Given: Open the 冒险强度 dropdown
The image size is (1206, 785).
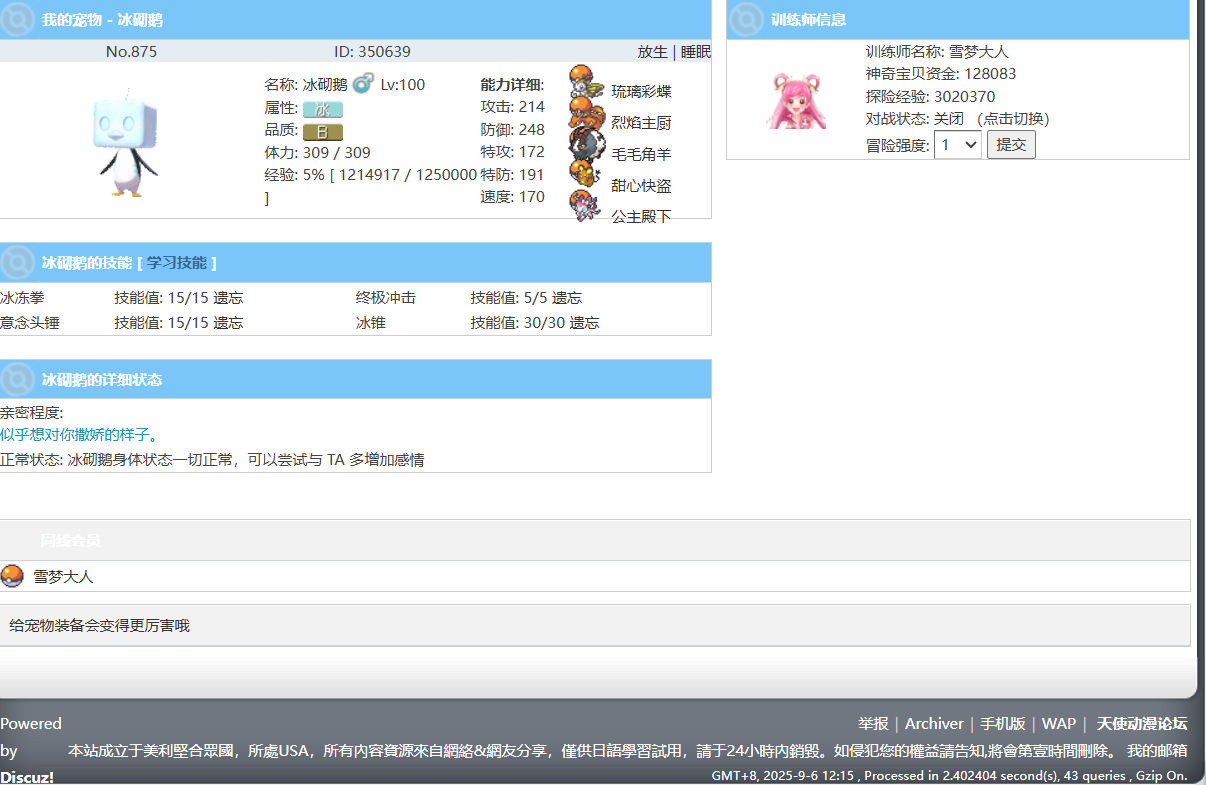Looking at the screenshot, I should (958, 145).
